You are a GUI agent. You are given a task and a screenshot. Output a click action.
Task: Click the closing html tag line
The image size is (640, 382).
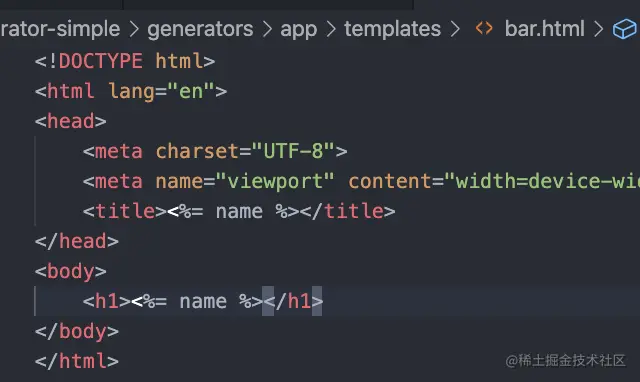coord(77,361)
